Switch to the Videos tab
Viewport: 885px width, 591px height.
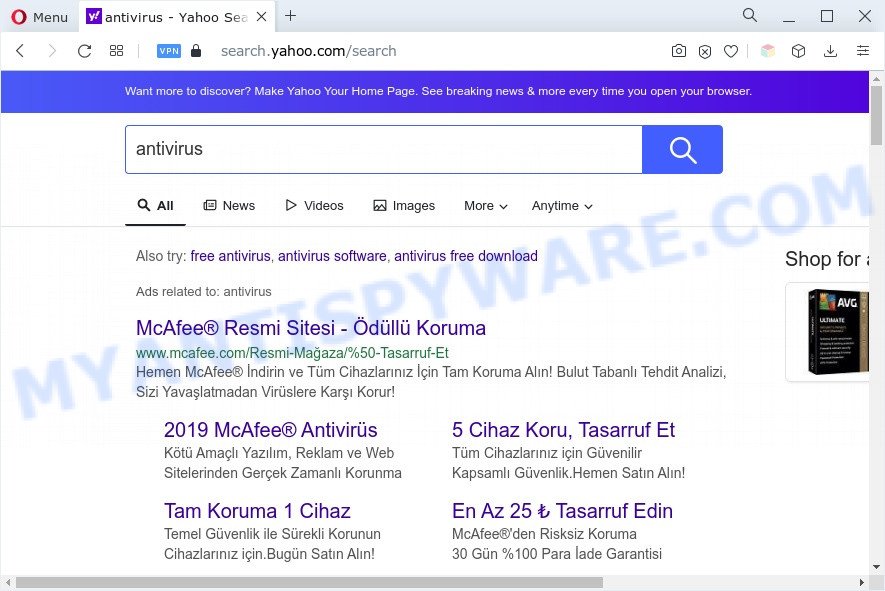pyautogui.click(x=314, y=205)
